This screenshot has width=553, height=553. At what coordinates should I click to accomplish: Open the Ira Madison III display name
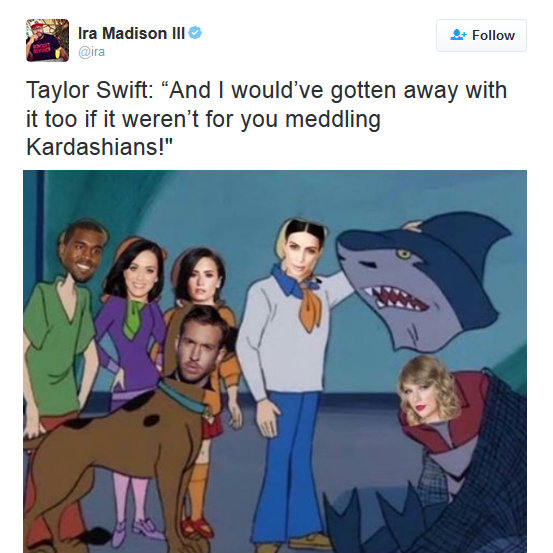click(x=131, y=34)
